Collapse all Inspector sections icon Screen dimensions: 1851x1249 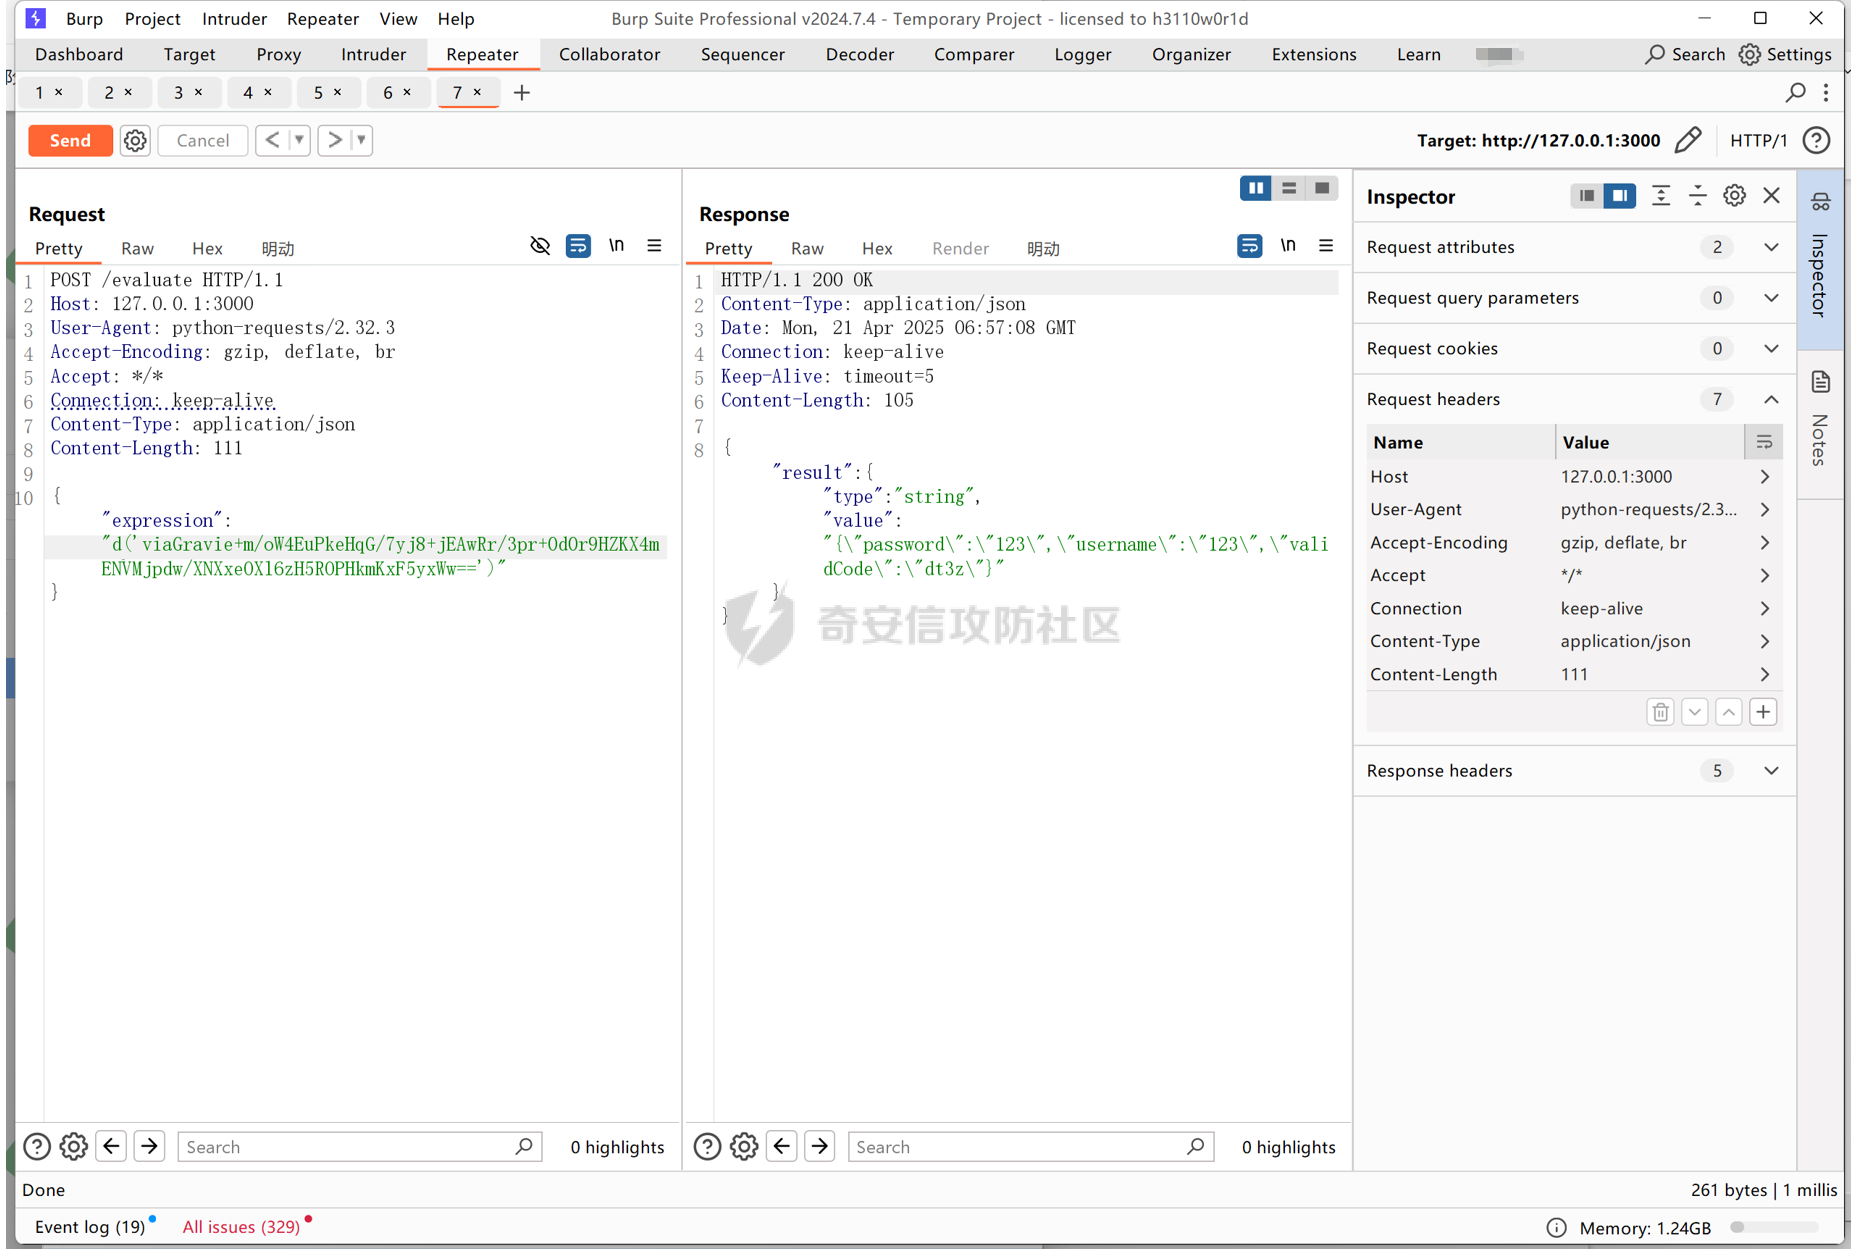(x=1698, y=196)
